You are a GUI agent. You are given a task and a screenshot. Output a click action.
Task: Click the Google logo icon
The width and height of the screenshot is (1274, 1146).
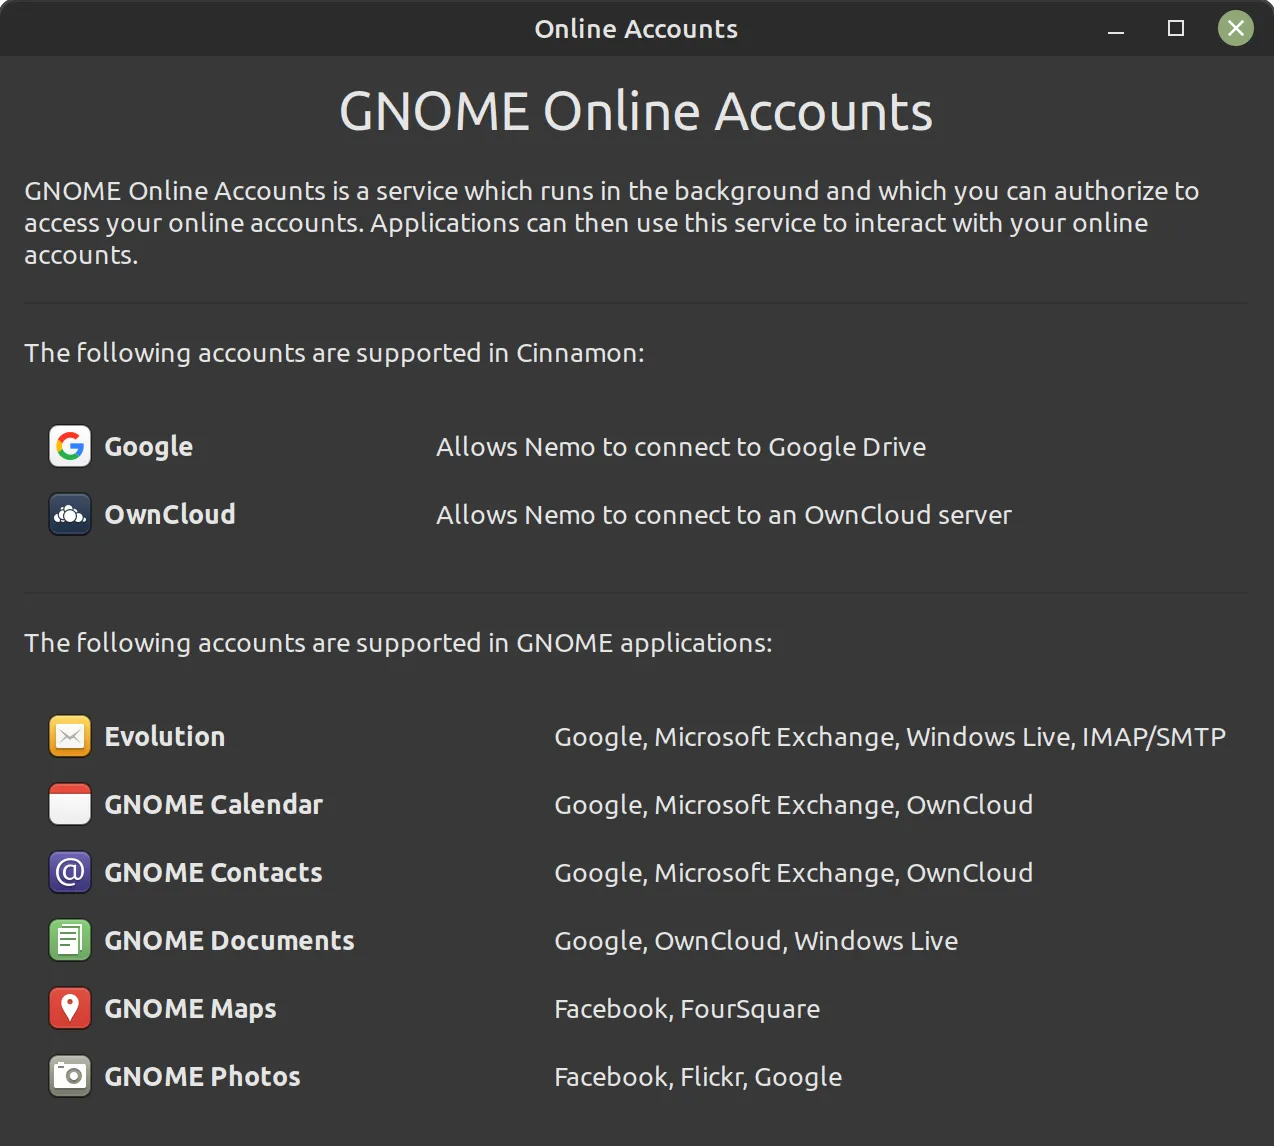pyautogui.click(x=69, y=446)
